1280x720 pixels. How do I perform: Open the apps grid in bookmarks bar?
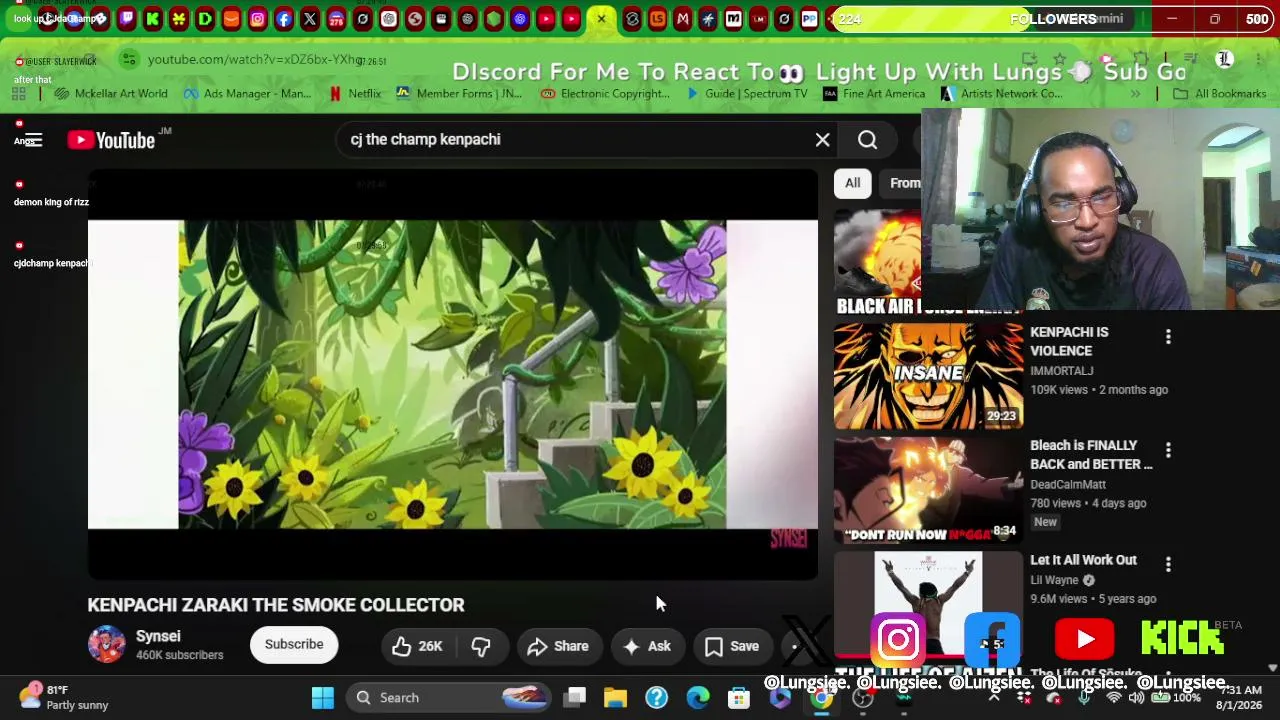pos(19,94)
